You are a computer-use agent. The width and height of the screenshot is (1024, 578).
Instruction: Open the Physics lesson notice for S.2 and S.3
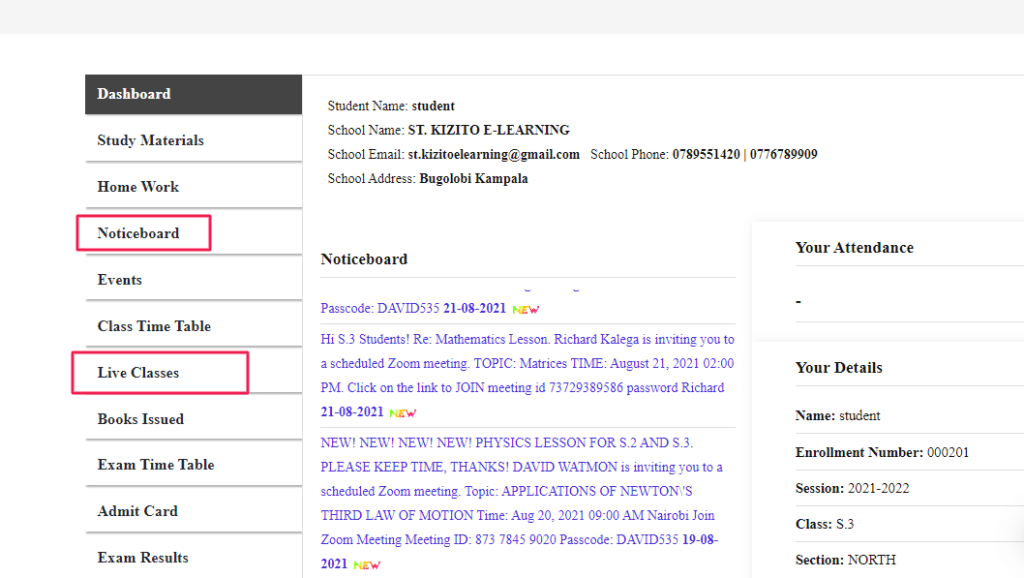[x=521, y=491]
